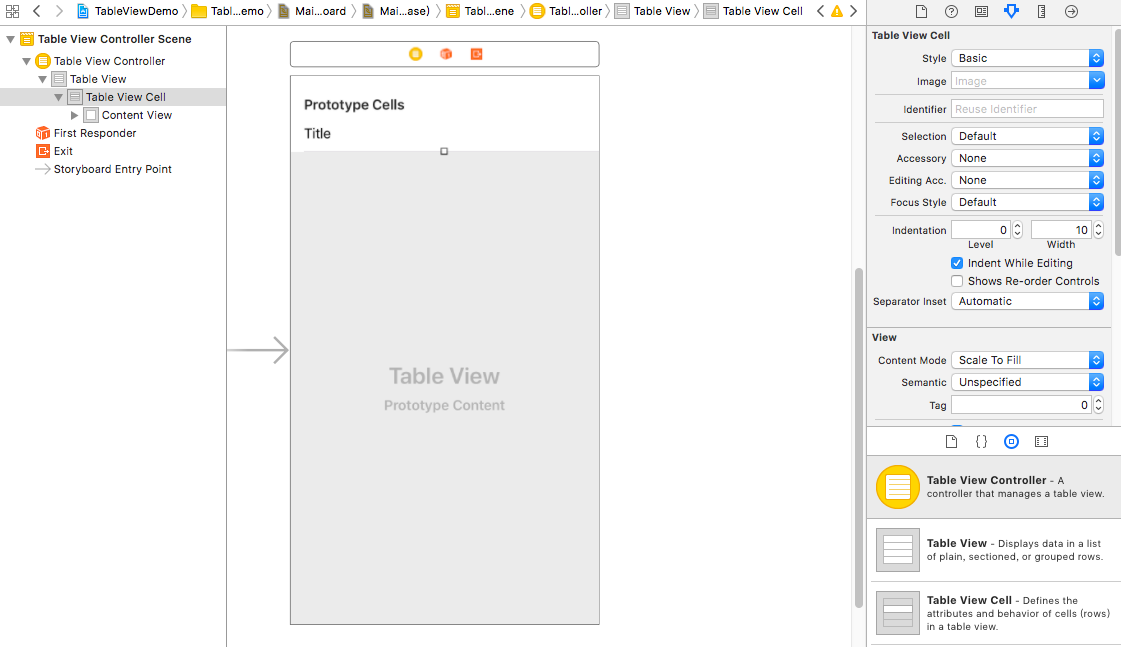Collapse the Table View Controller Scene

11,39
